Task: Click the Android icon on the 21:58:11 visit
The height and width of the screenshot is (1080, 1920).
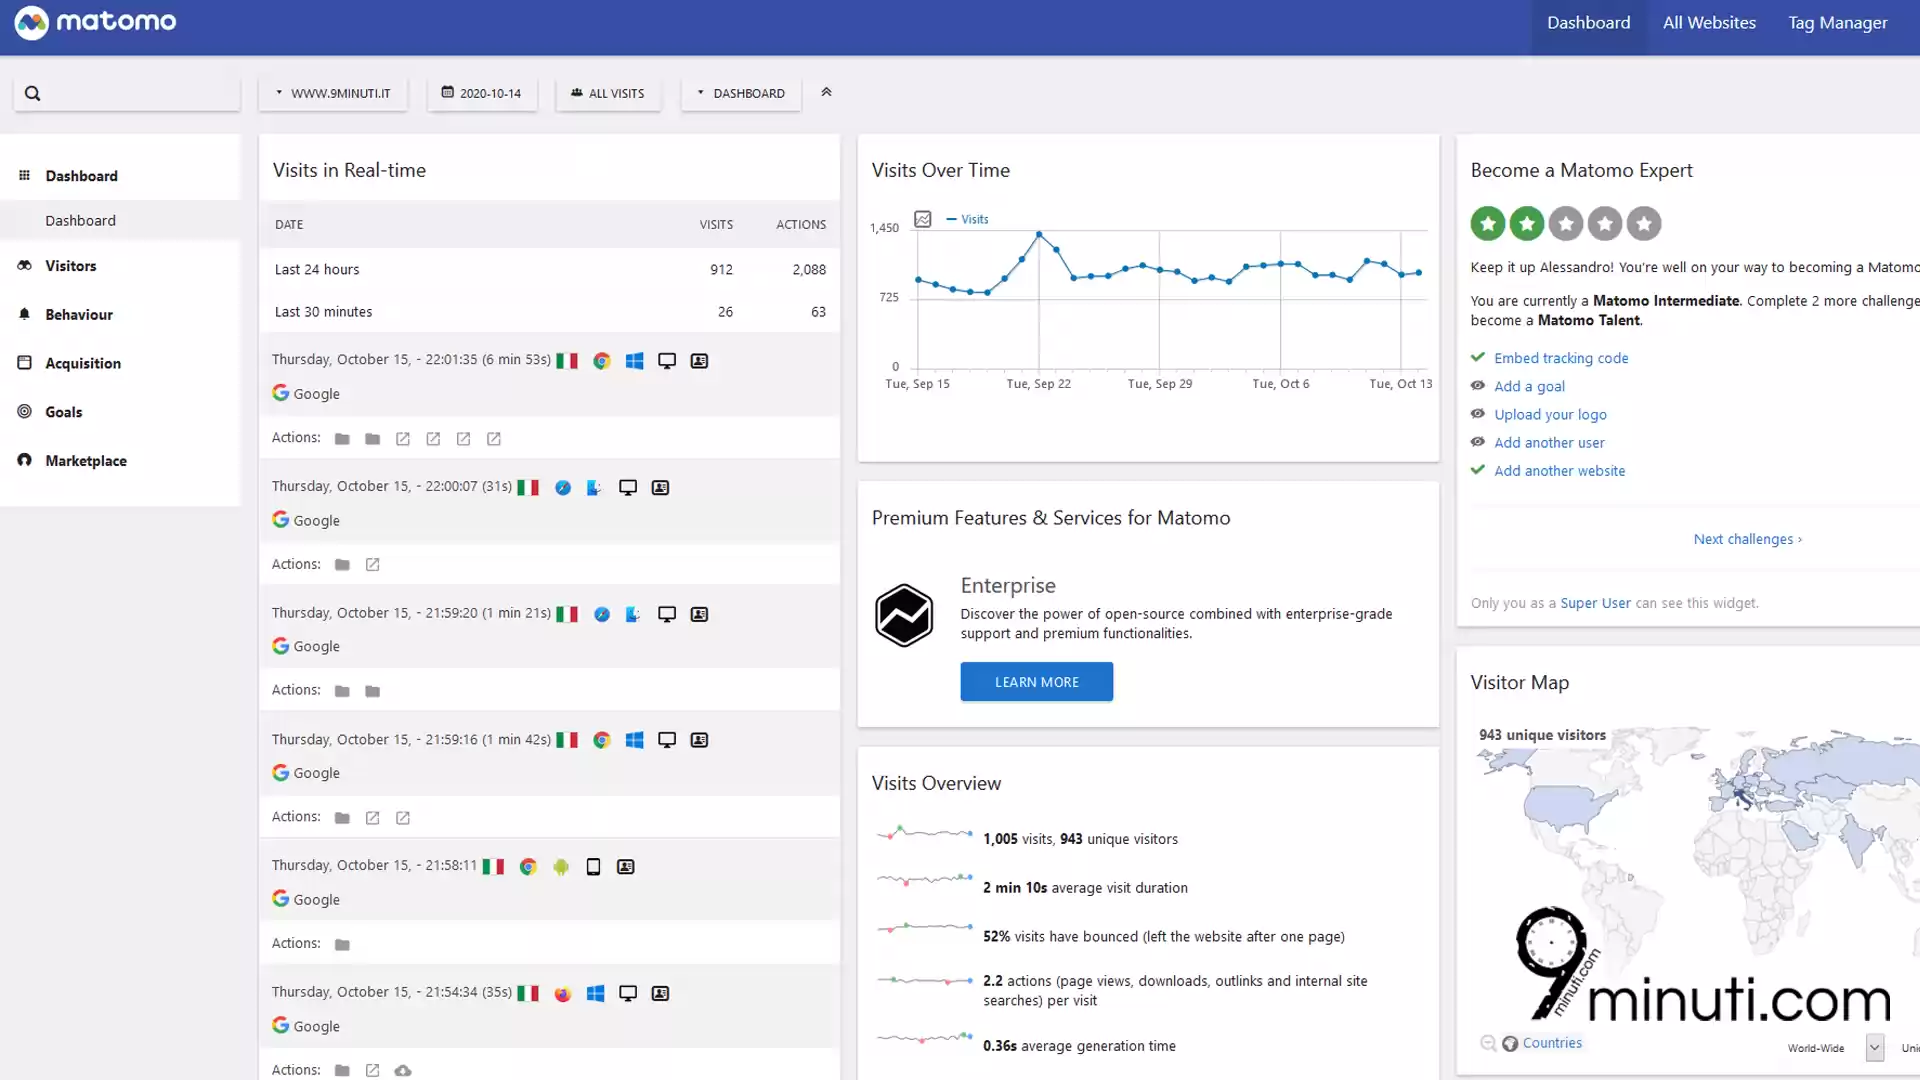Action: (x=561, y=867)
